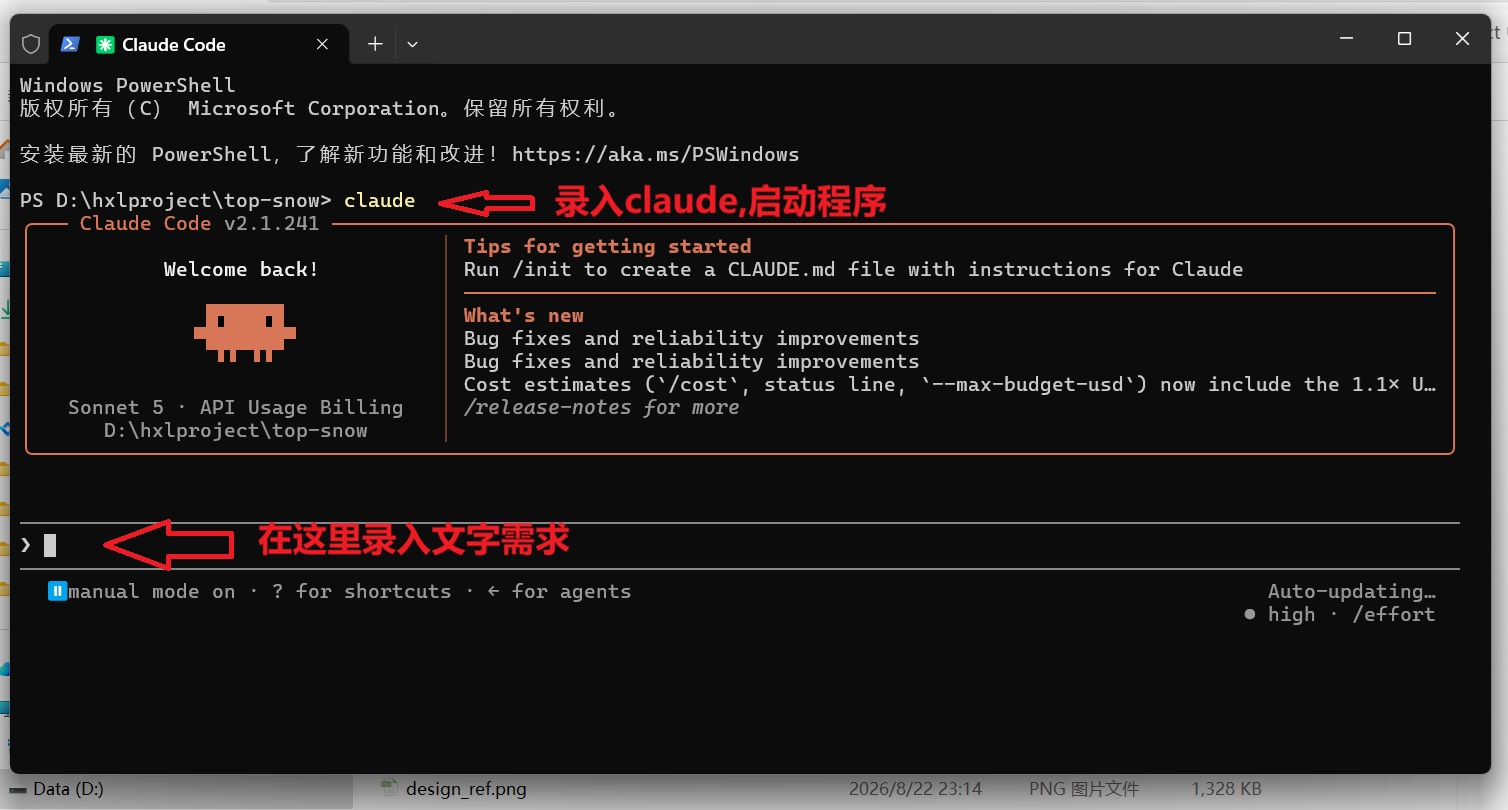Click the 1,328 KB size cell in Explorer

pos(1227,789)
